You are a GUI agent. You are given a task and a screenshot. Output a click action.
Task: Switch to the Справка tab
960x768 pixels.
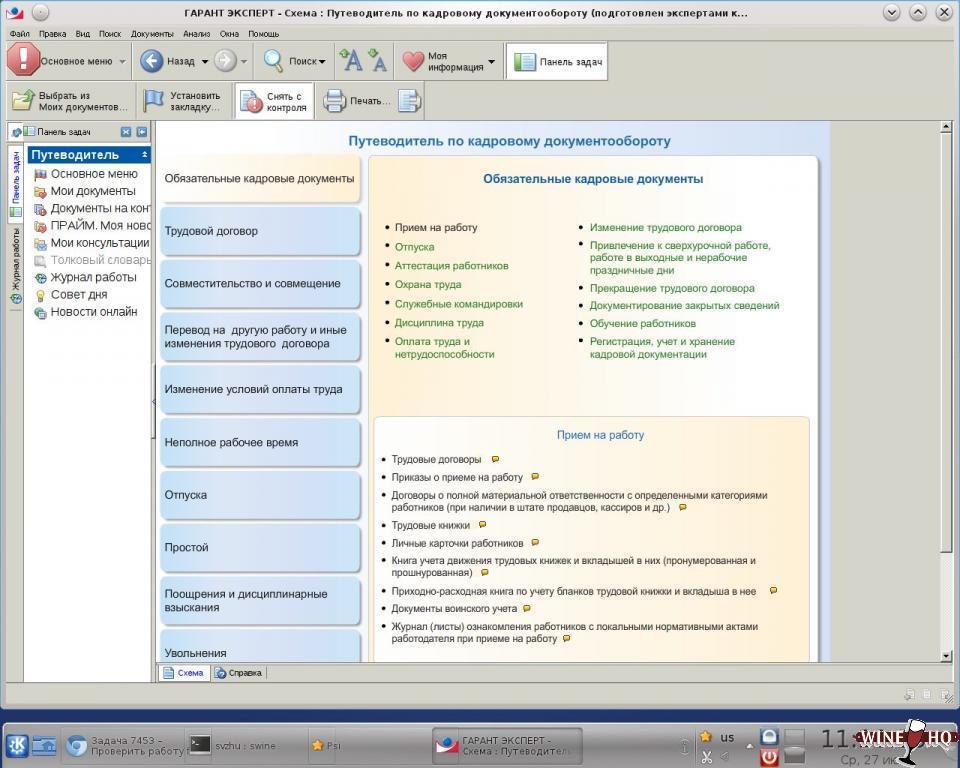[238, 673]
